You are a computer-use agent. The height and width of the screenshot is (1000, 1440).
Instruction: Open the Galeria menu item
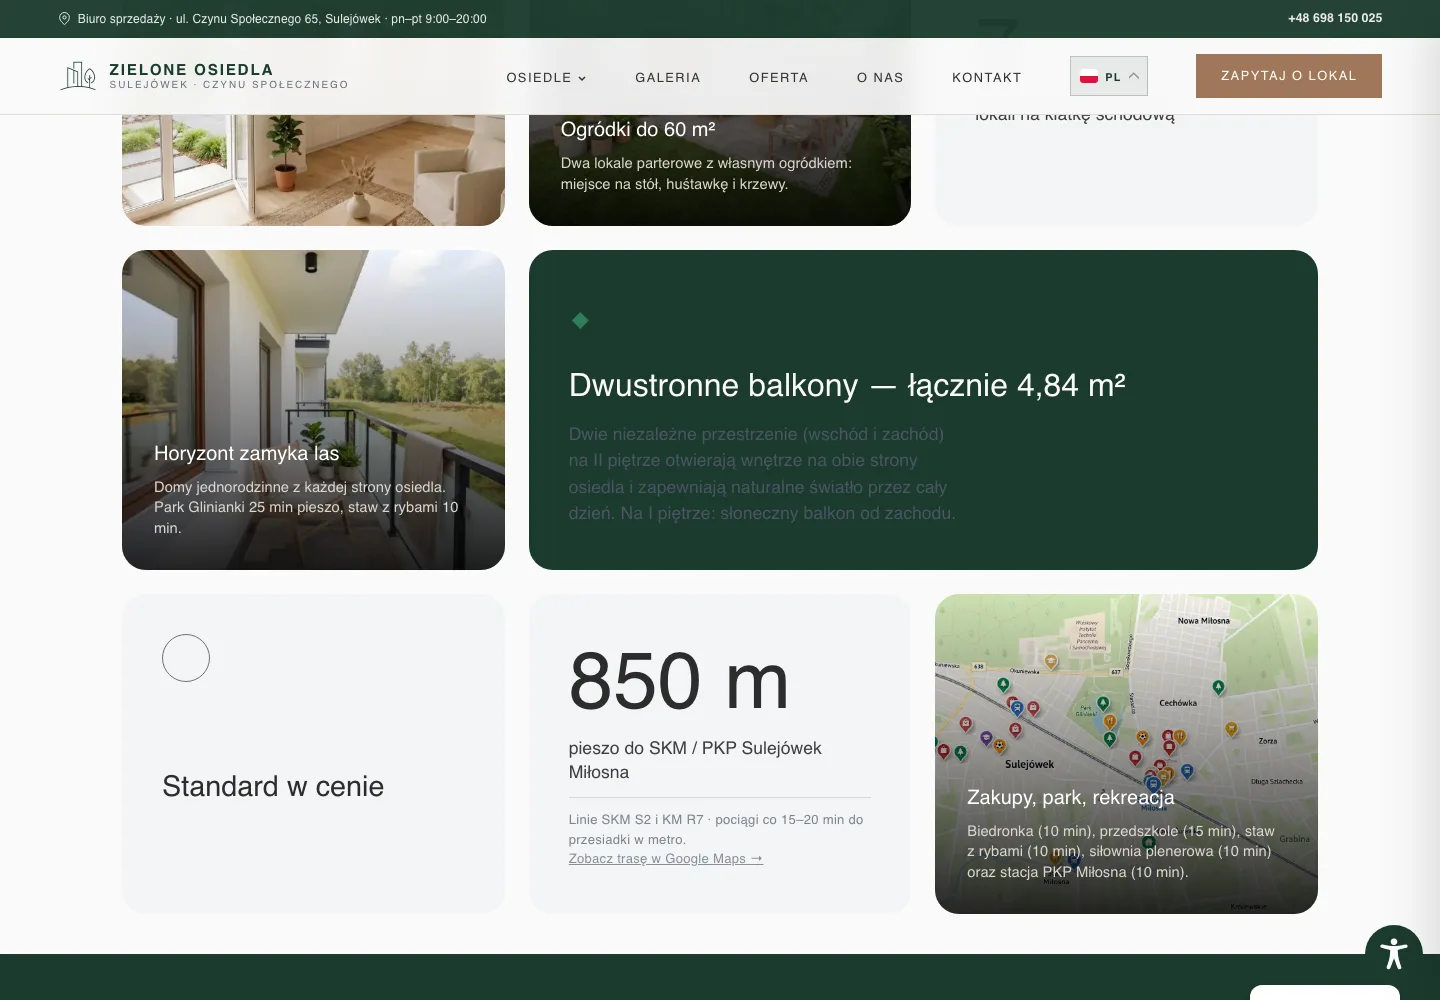(668, 77)
